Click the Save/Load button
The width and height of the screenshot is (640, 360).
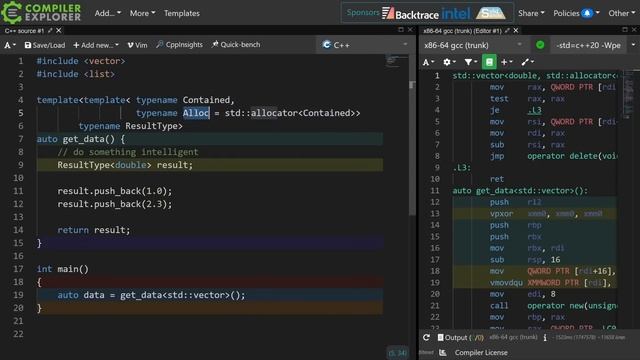coord(44,45)
